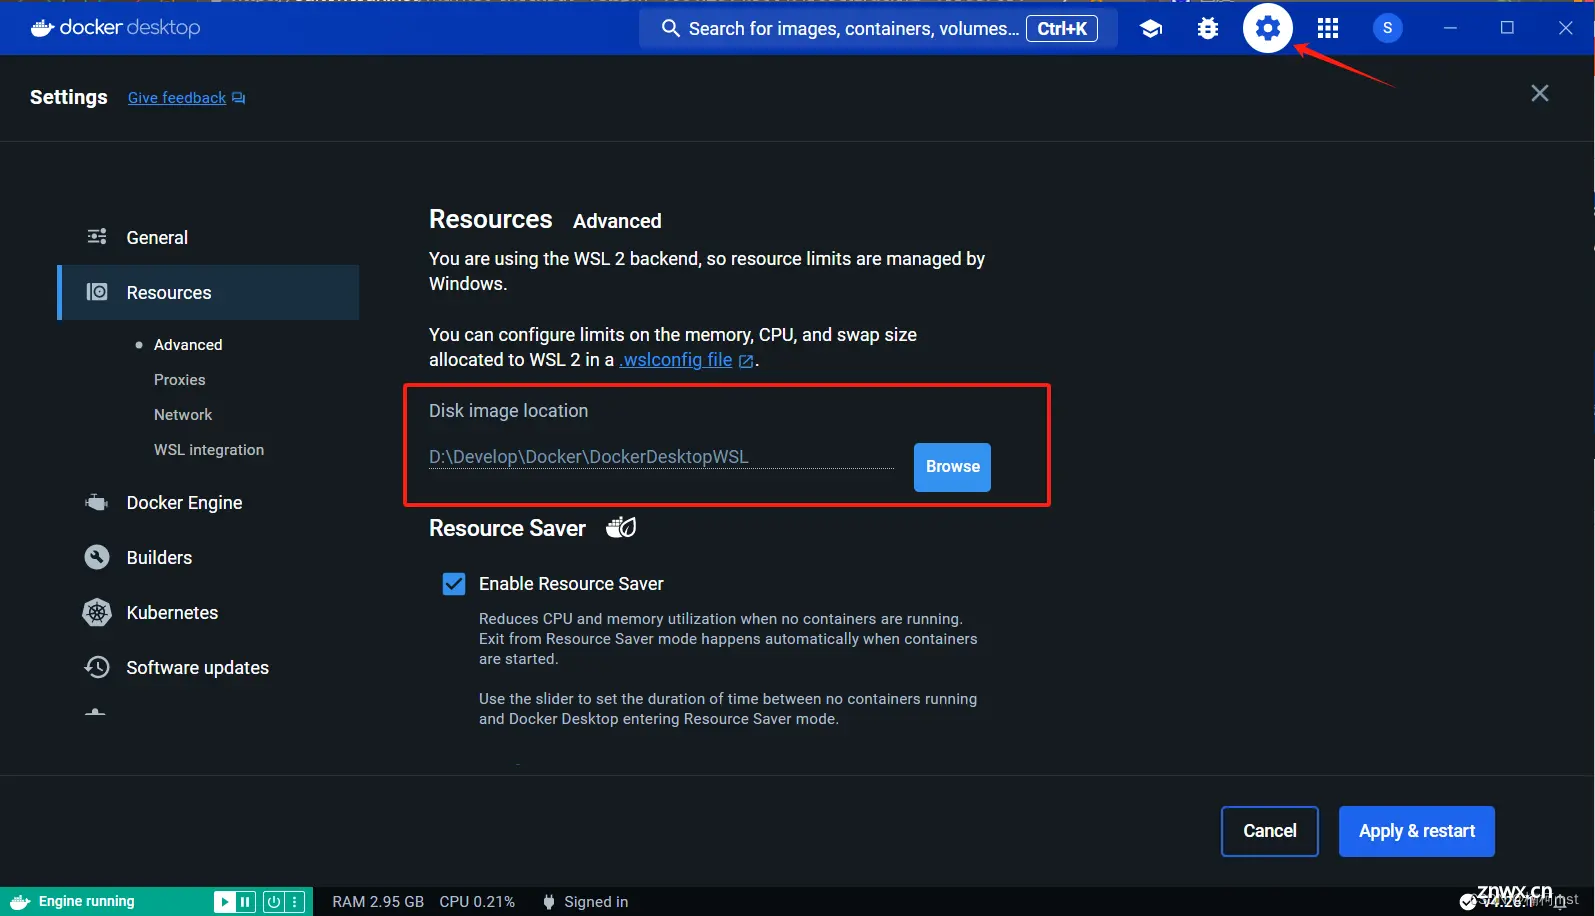
Task: Open the General settings section
Action: point(208,237)
